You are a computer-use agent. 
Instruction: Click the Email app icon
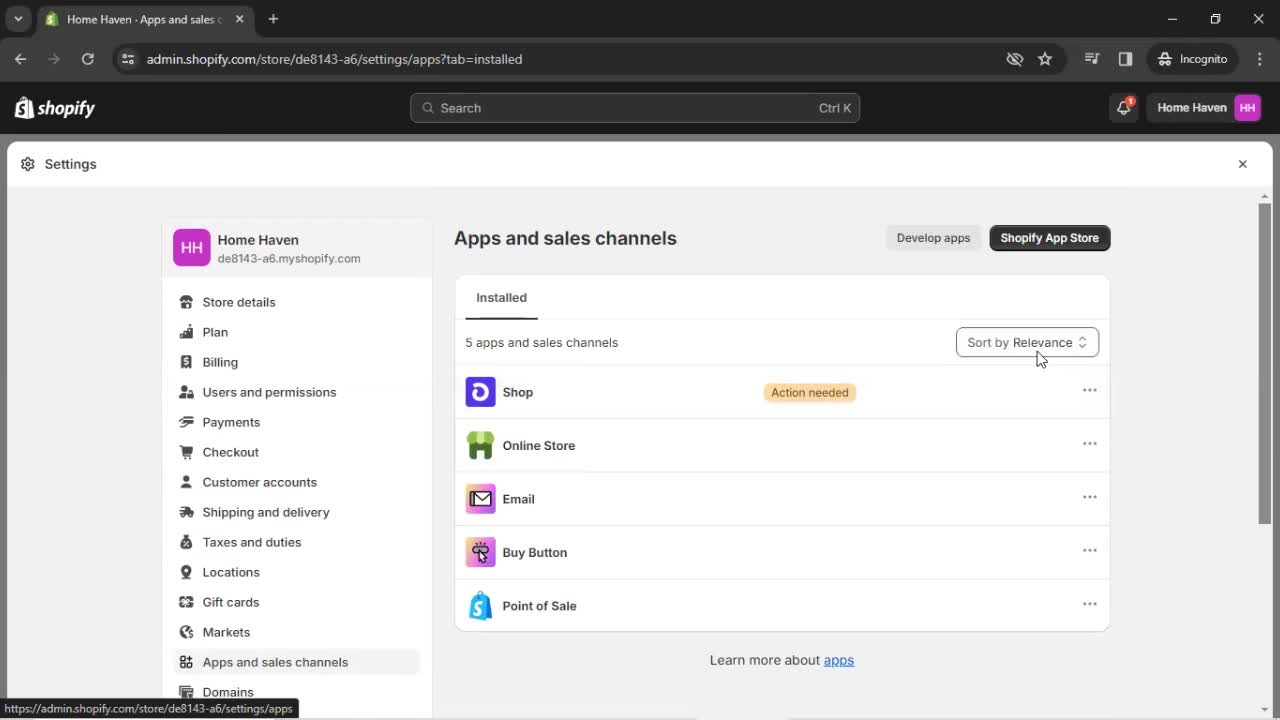coord(480,499)
